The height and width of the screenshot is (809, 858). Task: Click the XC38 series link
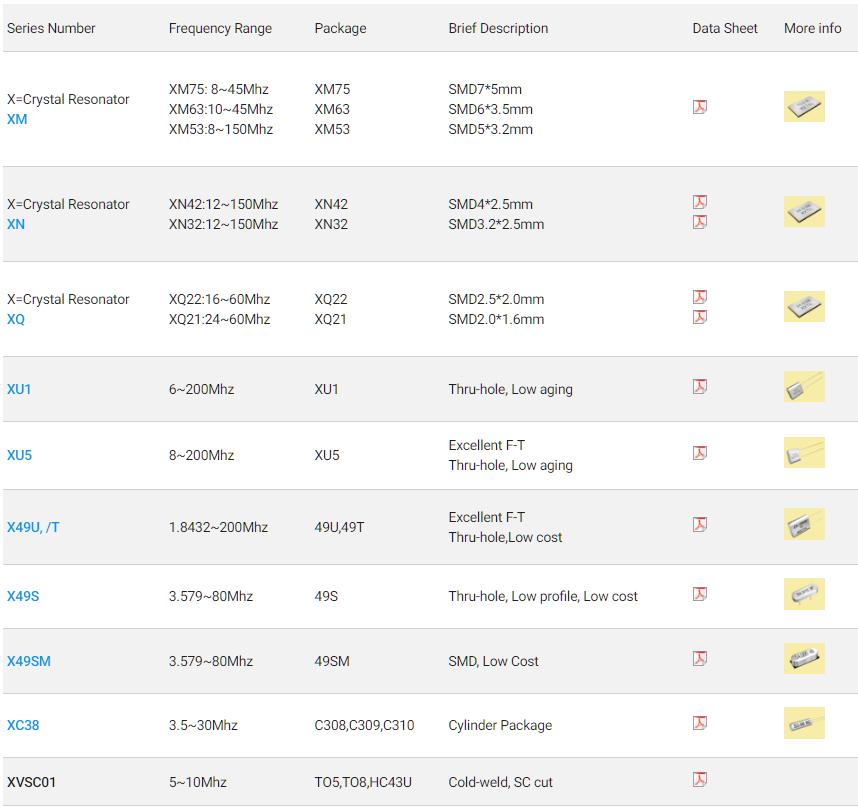tap(23, 725)
